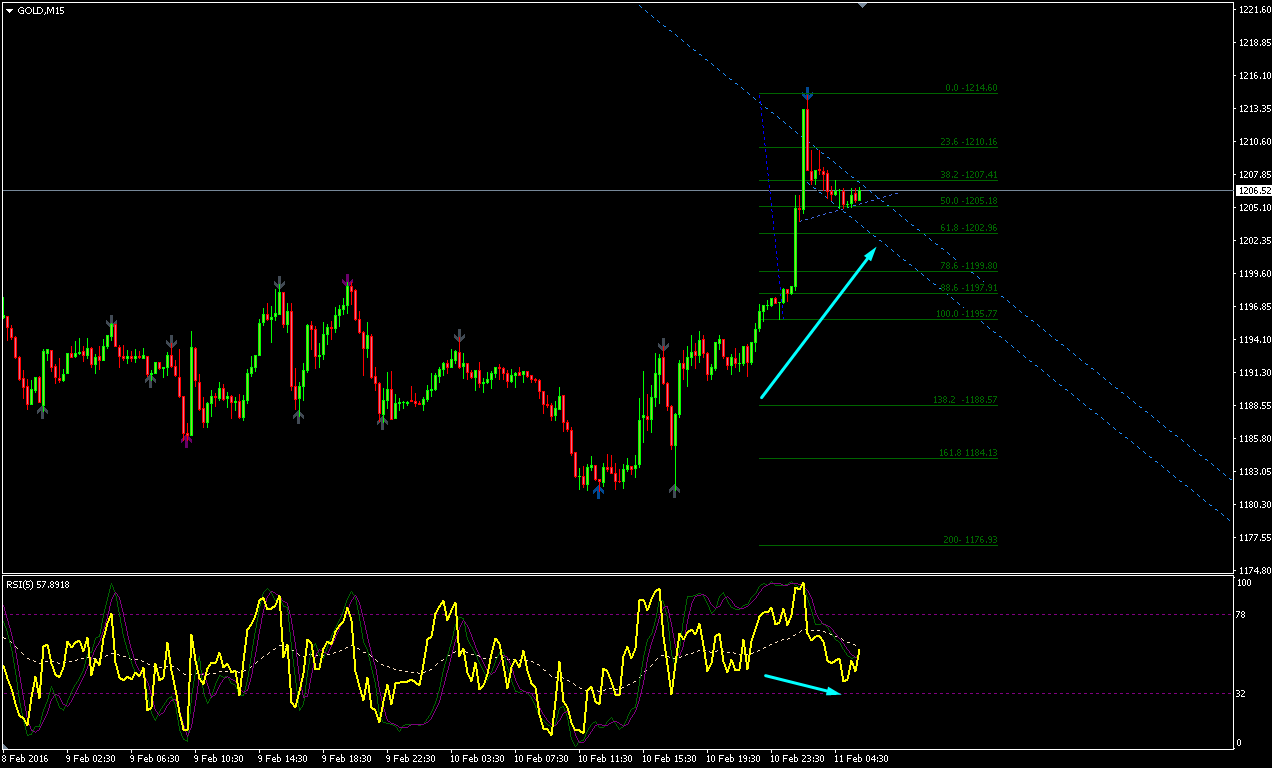Click price scale value 1194.10
The image size is (1272, 768).
[1253, 340]
